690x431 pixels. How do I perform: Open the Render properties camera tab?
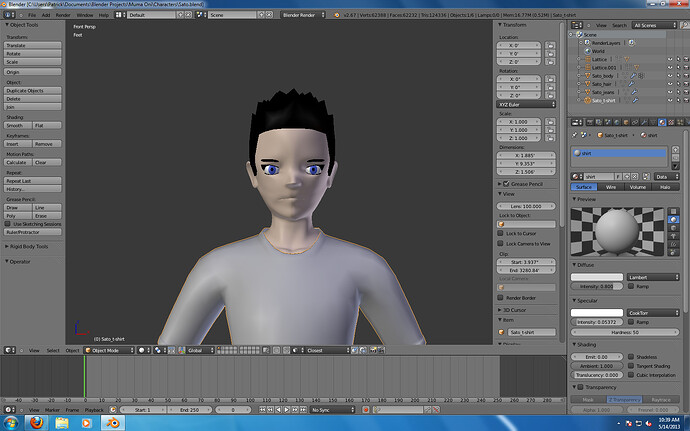tap(590, 122)
